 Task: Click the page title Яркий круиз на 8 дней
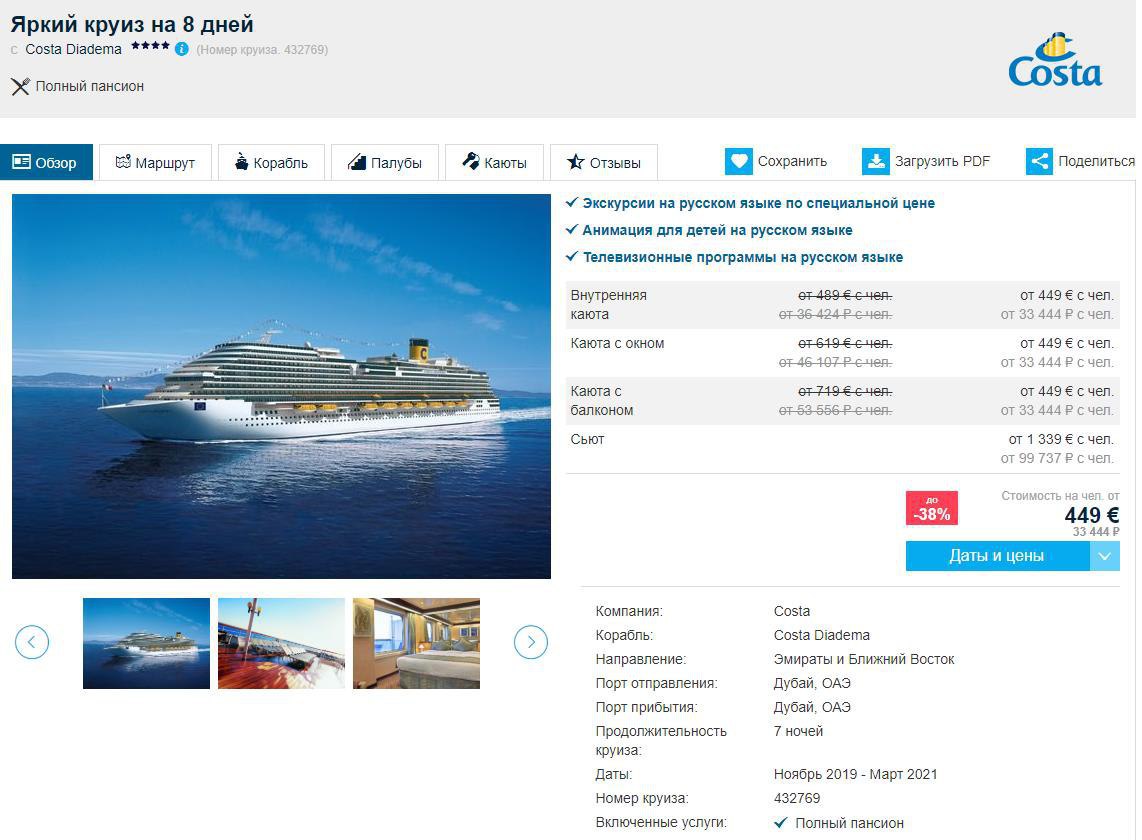point(132,24)
